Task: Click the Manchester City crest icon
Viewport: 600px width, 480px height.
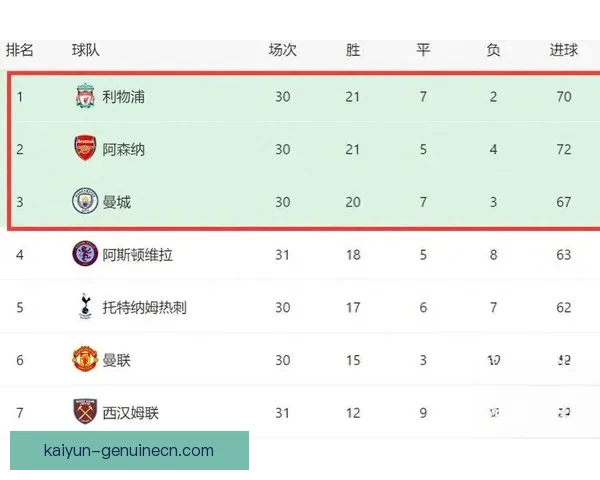Action: pos(84,202)
